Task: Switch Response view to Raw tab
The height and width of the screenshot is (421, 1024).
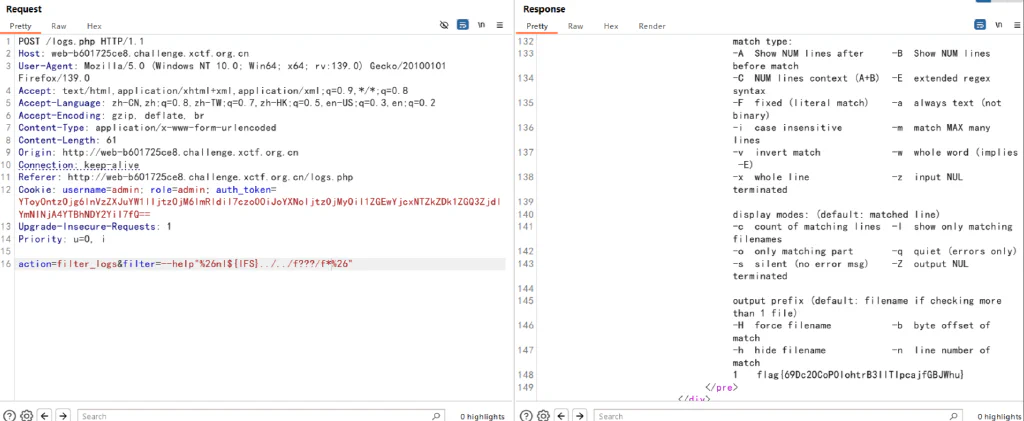Action: pyautogui.click(x=575, y=26)
